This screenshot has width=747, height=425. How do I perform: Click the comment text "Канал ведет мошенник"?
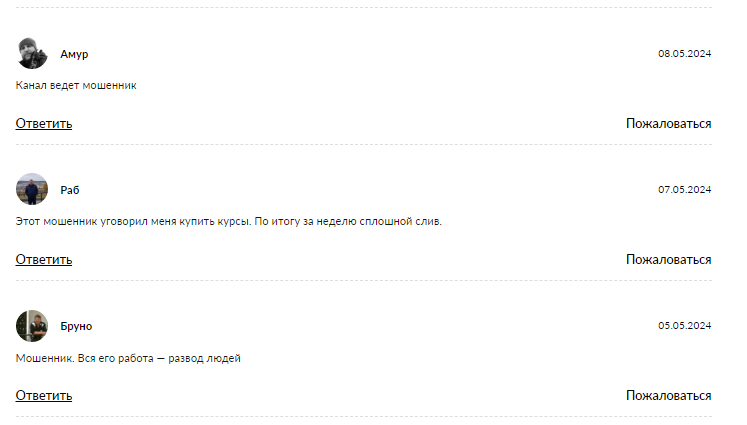(76, 86)
